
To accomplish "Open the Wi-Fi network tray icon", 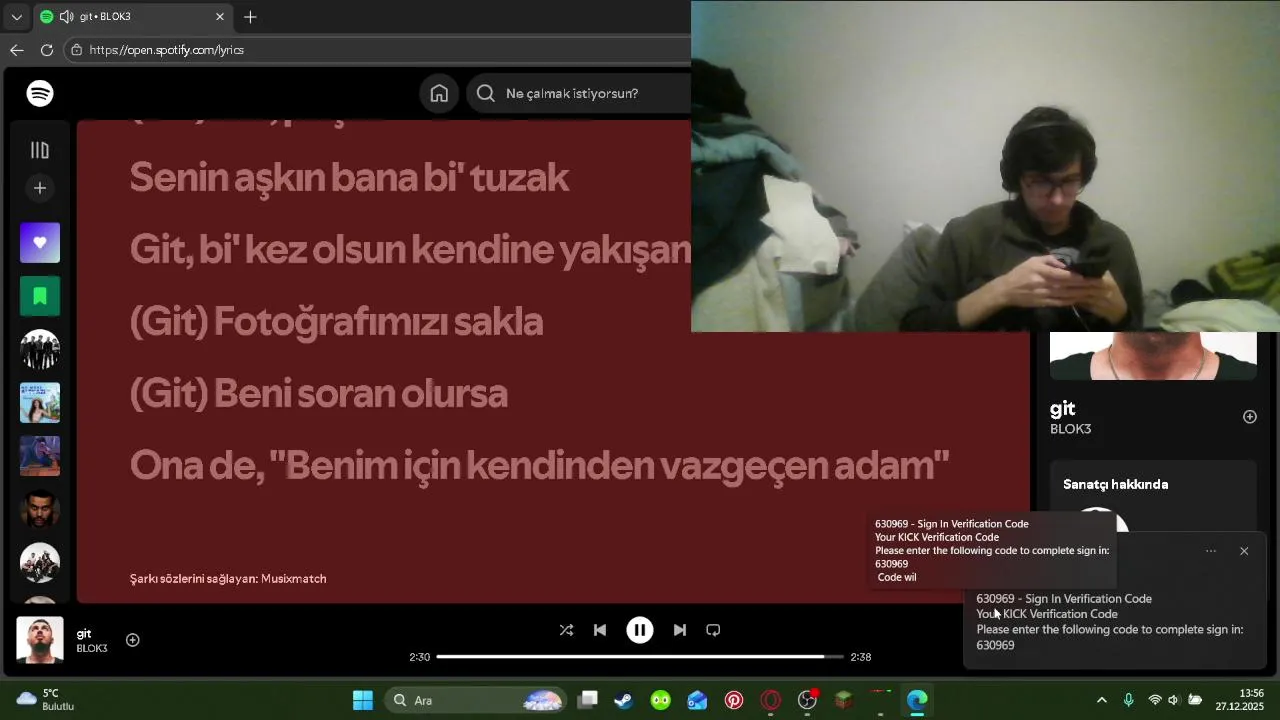I will (1155, 700).
